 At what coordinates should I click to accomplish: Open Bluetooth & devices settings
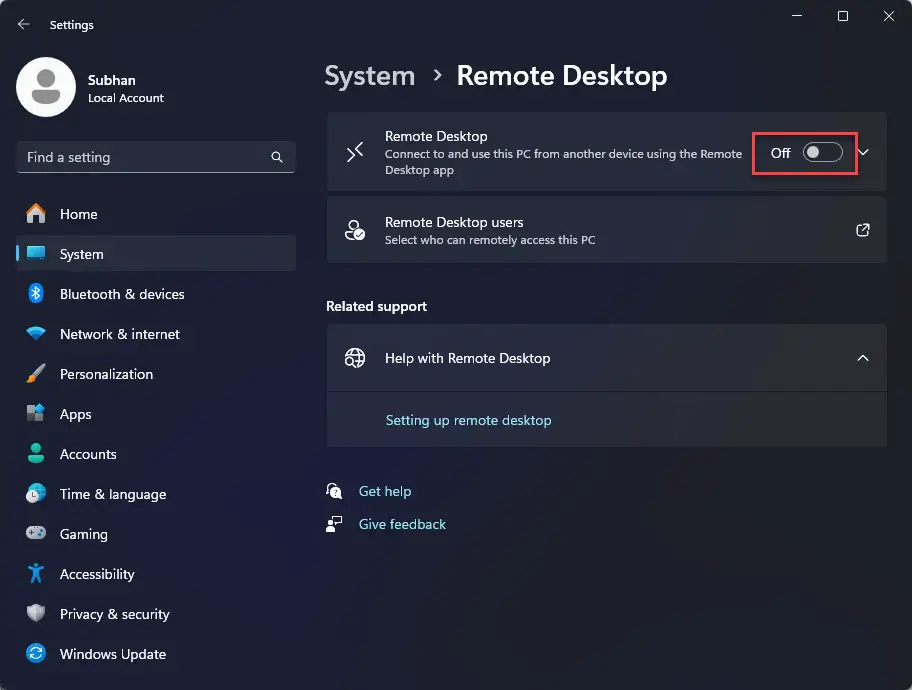156,293
